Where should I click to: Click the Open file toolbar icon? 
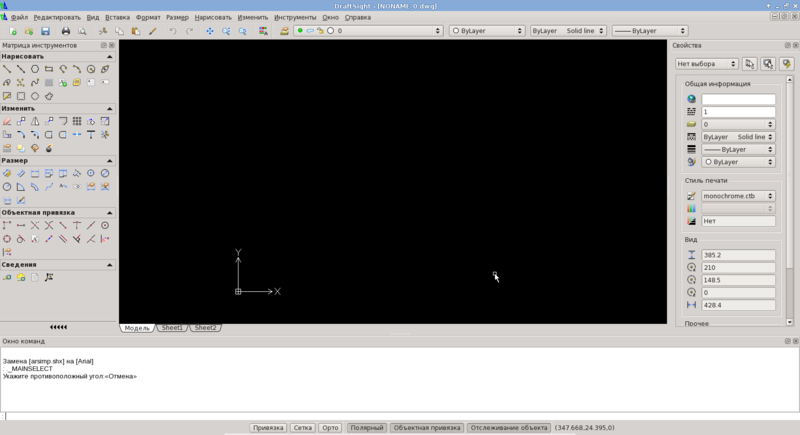(x=29, y=31)
